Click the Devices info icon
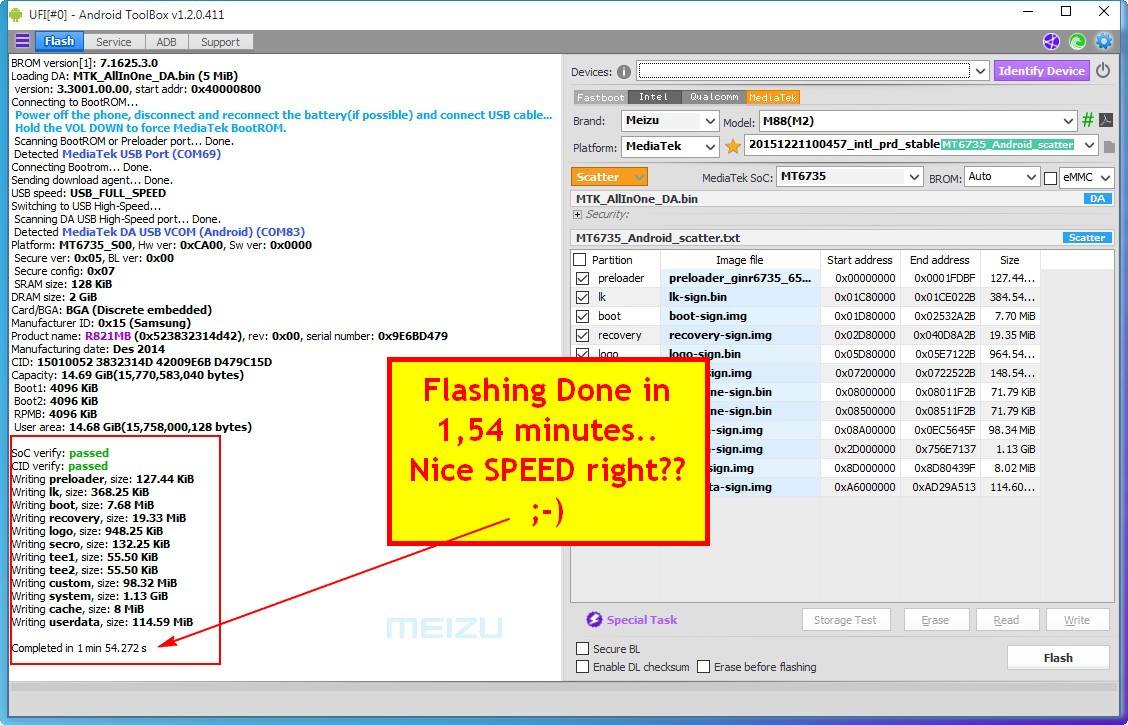The width and height of the screenshot is (1128, 725). pyautogui.click(x=624, y=72)
